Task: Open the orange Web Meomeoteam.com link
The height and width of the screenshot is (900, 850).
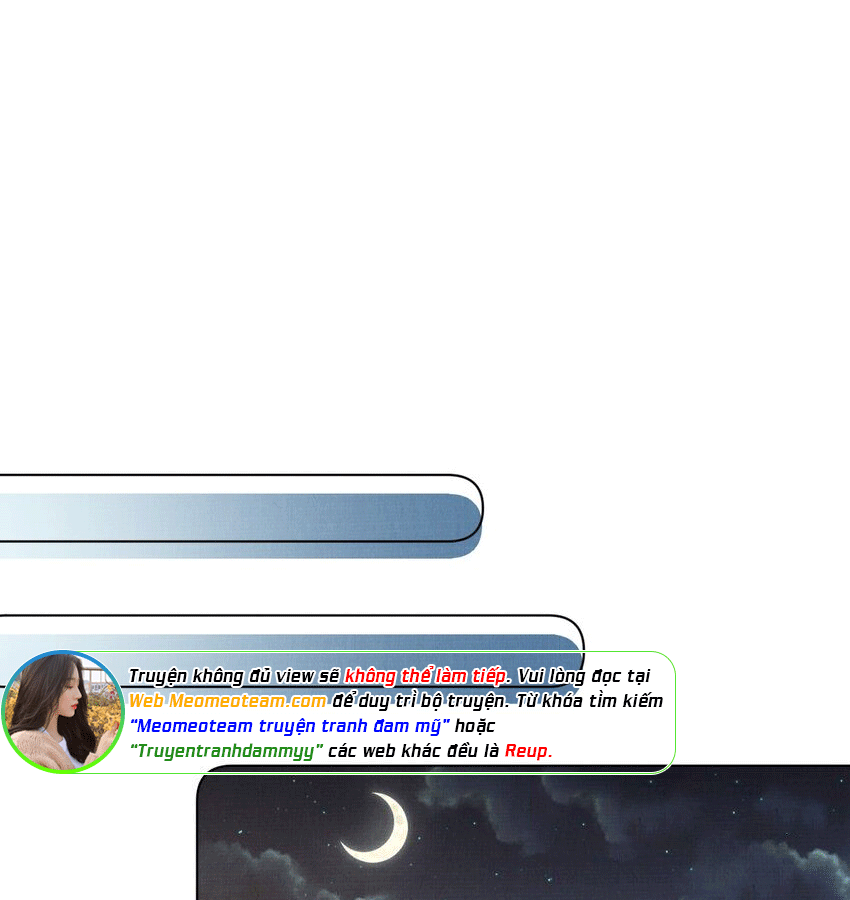Action: click(227, 701)
